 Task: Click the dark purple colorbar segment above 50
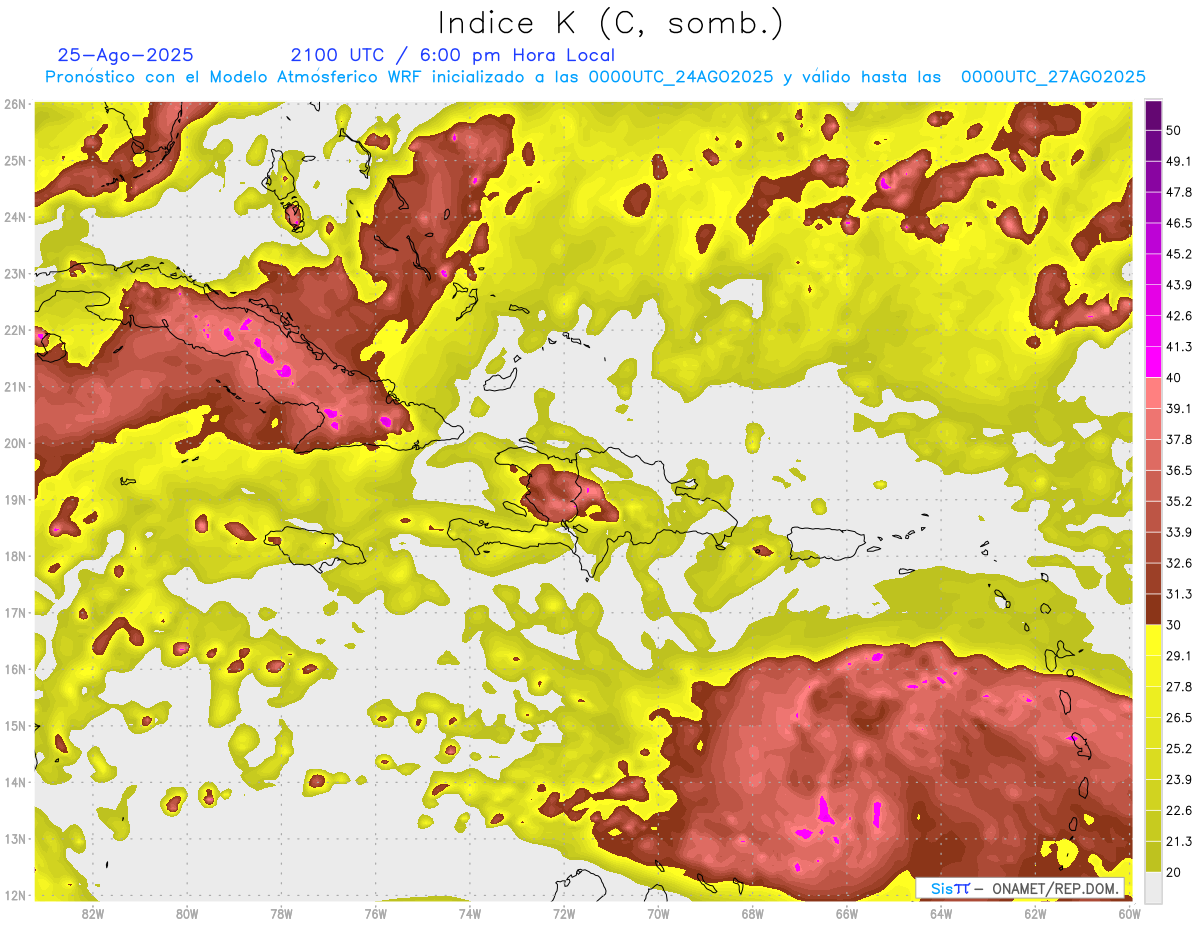point(1153,115)
